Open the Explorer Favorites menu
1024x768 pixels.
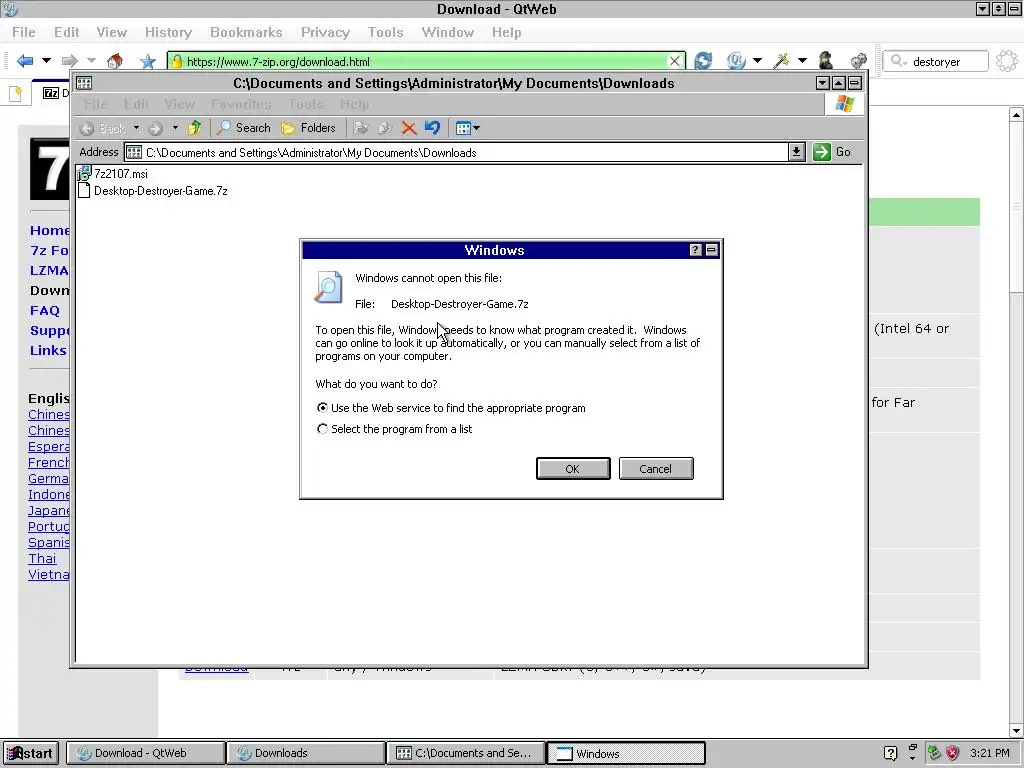(241, 104)
